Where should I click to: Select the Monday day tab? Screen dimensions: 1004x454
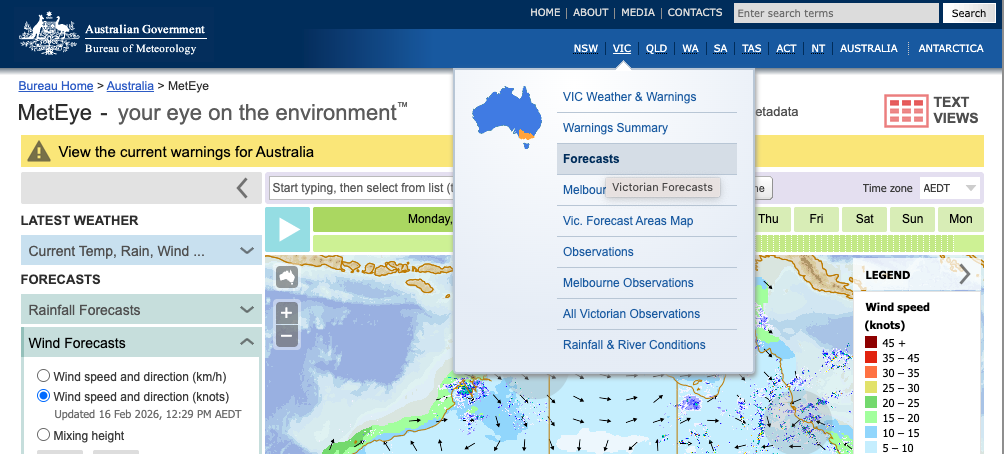[384, 219]
